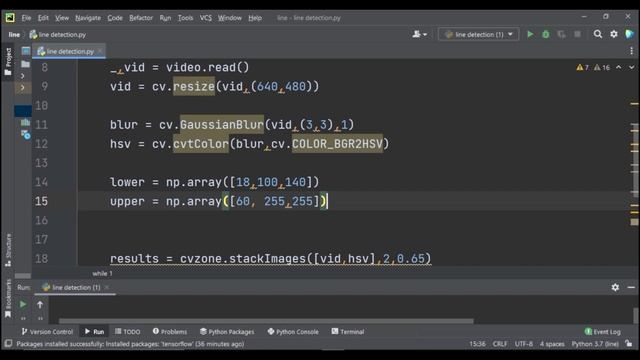Close the line detection.py editor tab
The height and width of the screenshot is (360, 640).
100,51
